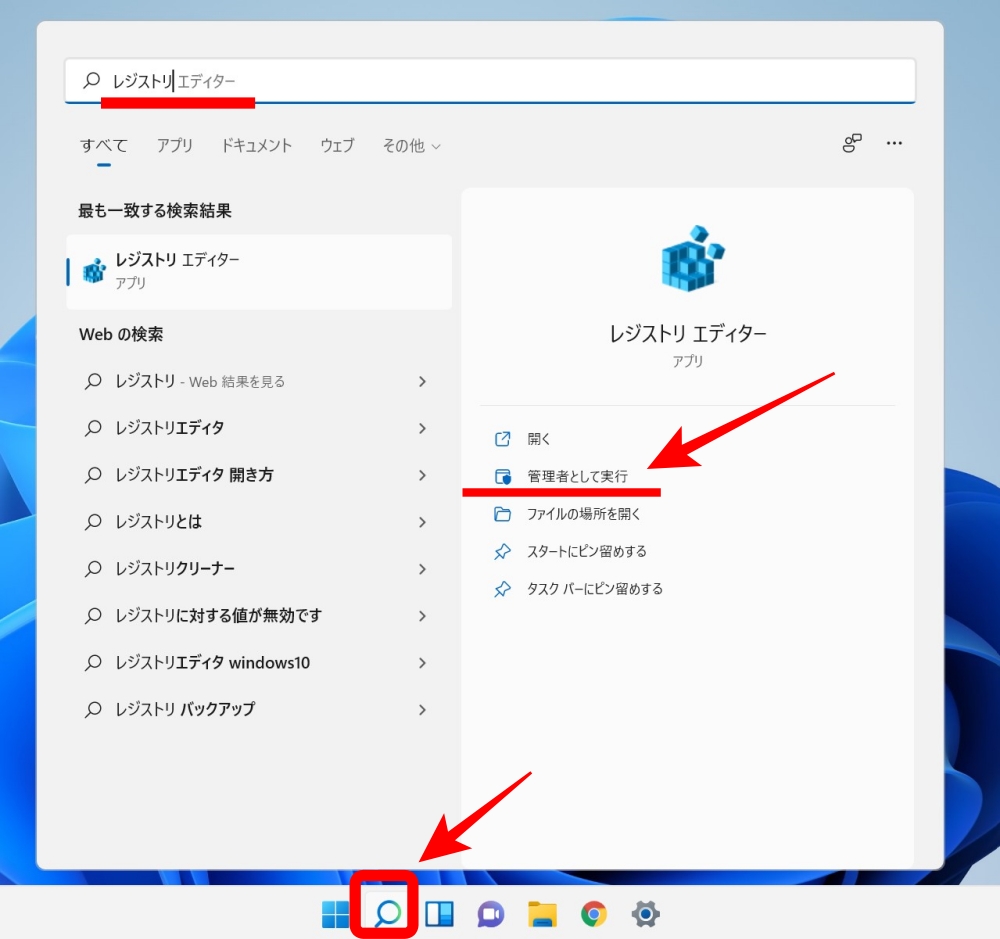The image size is (1000, 939).
Task: Click search icon beside レジストリに対する値が無効です
Action: click(x=93, y=616)
